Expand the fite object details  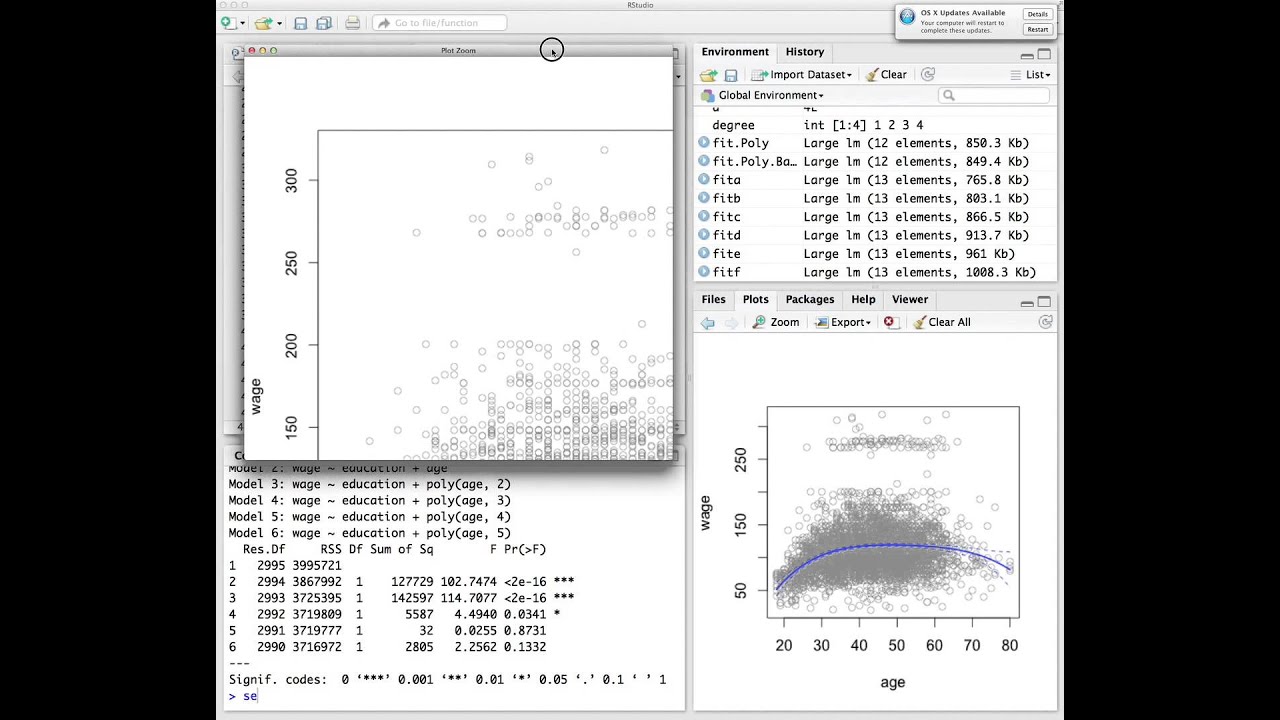coord(704,254)
